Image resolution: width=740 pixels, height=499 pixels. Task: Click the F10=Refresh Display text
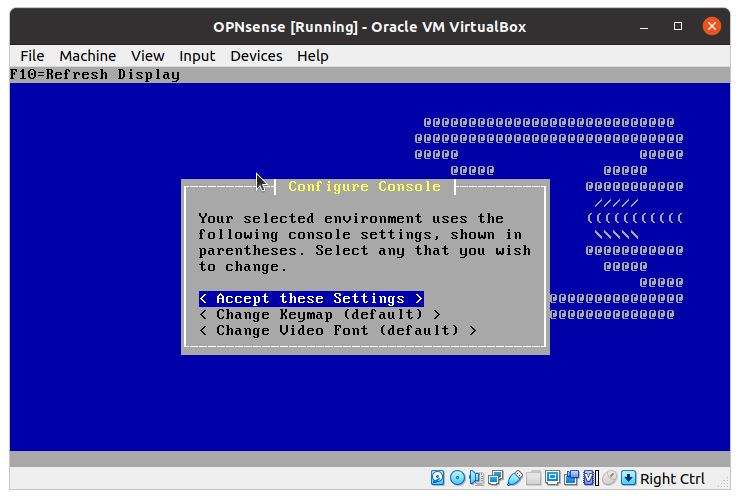click(95, 75)
